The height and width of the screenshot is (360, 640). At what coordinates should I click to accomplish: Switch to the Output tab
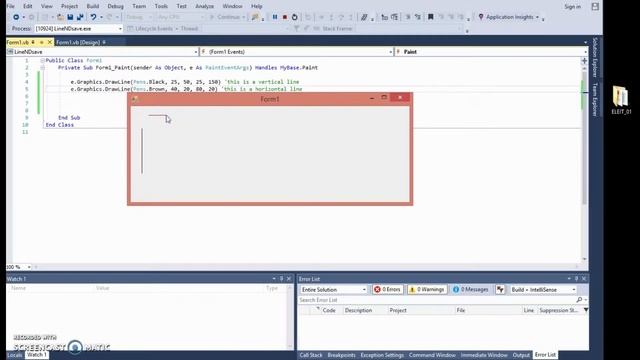pos(521,355)
